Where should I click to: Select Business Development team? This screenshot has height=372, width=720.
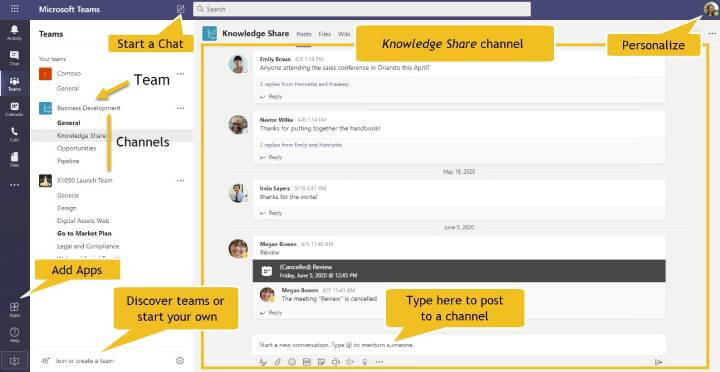click(x=89, y=108)
